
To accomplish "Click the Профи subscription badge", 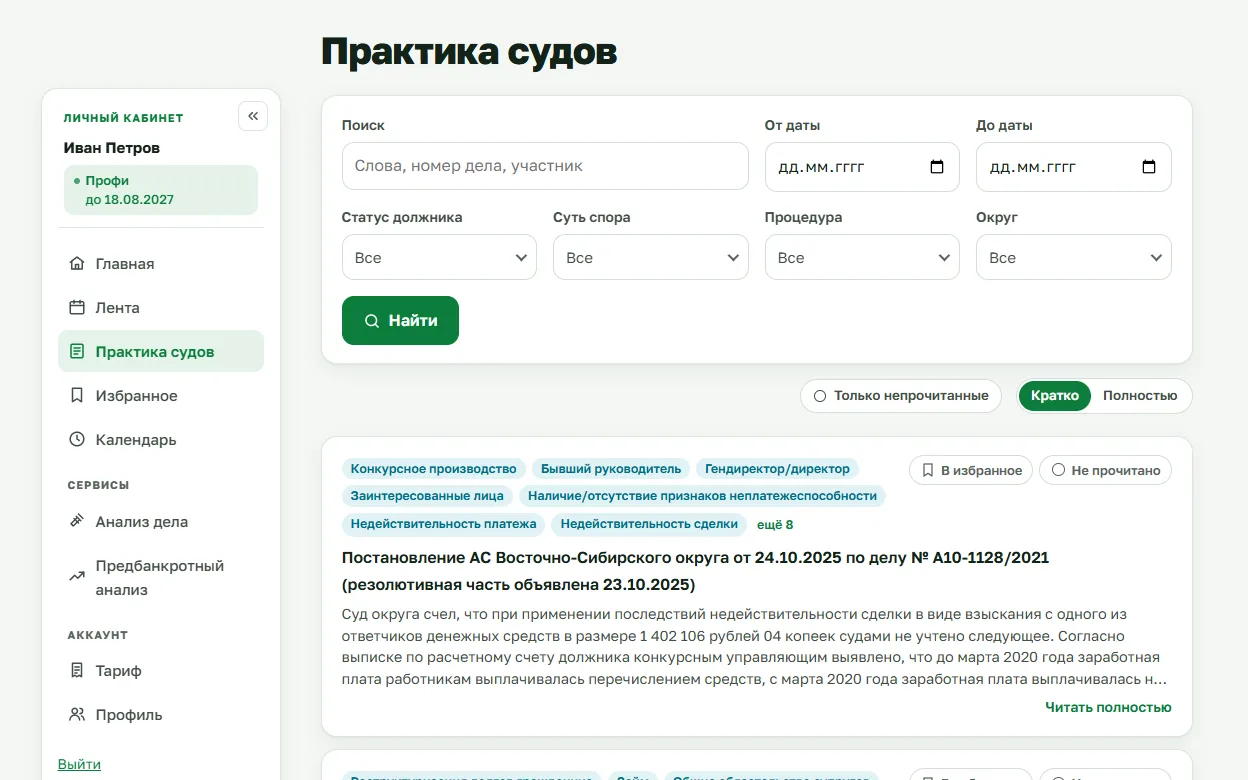I will pyautogui.click(x=161, y=190).
